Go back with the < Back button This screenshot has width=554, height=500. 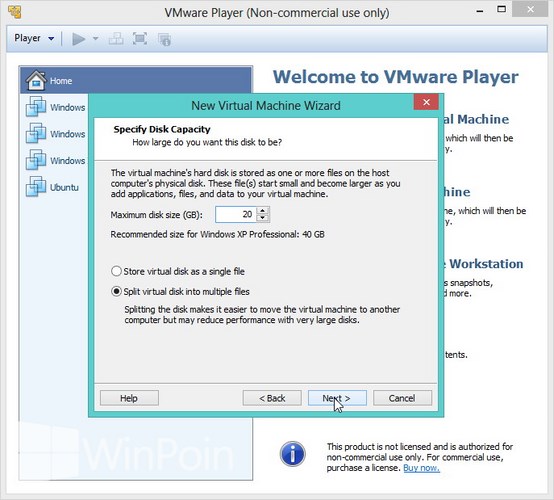click(x=272, y=398)
